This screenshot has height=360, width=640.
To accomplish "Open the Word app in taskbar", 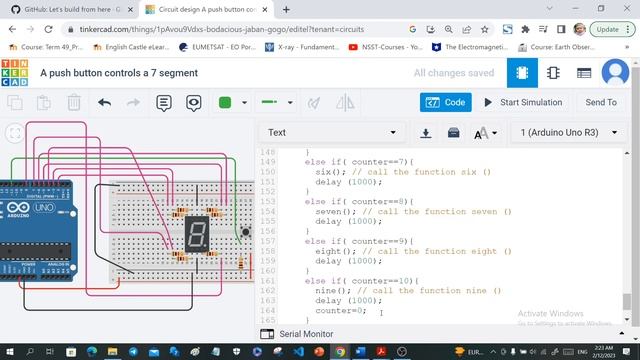I will click(x=360, y=351).
